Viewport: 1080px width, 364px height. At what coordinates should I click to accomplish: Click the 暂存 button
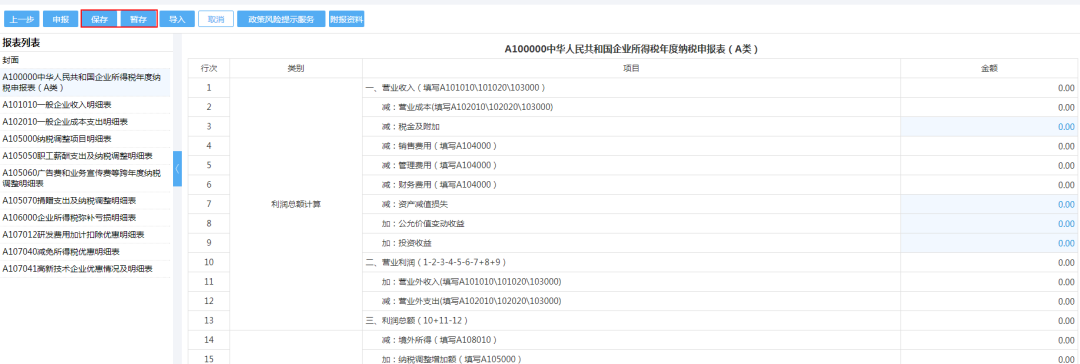tap(138, 19)
